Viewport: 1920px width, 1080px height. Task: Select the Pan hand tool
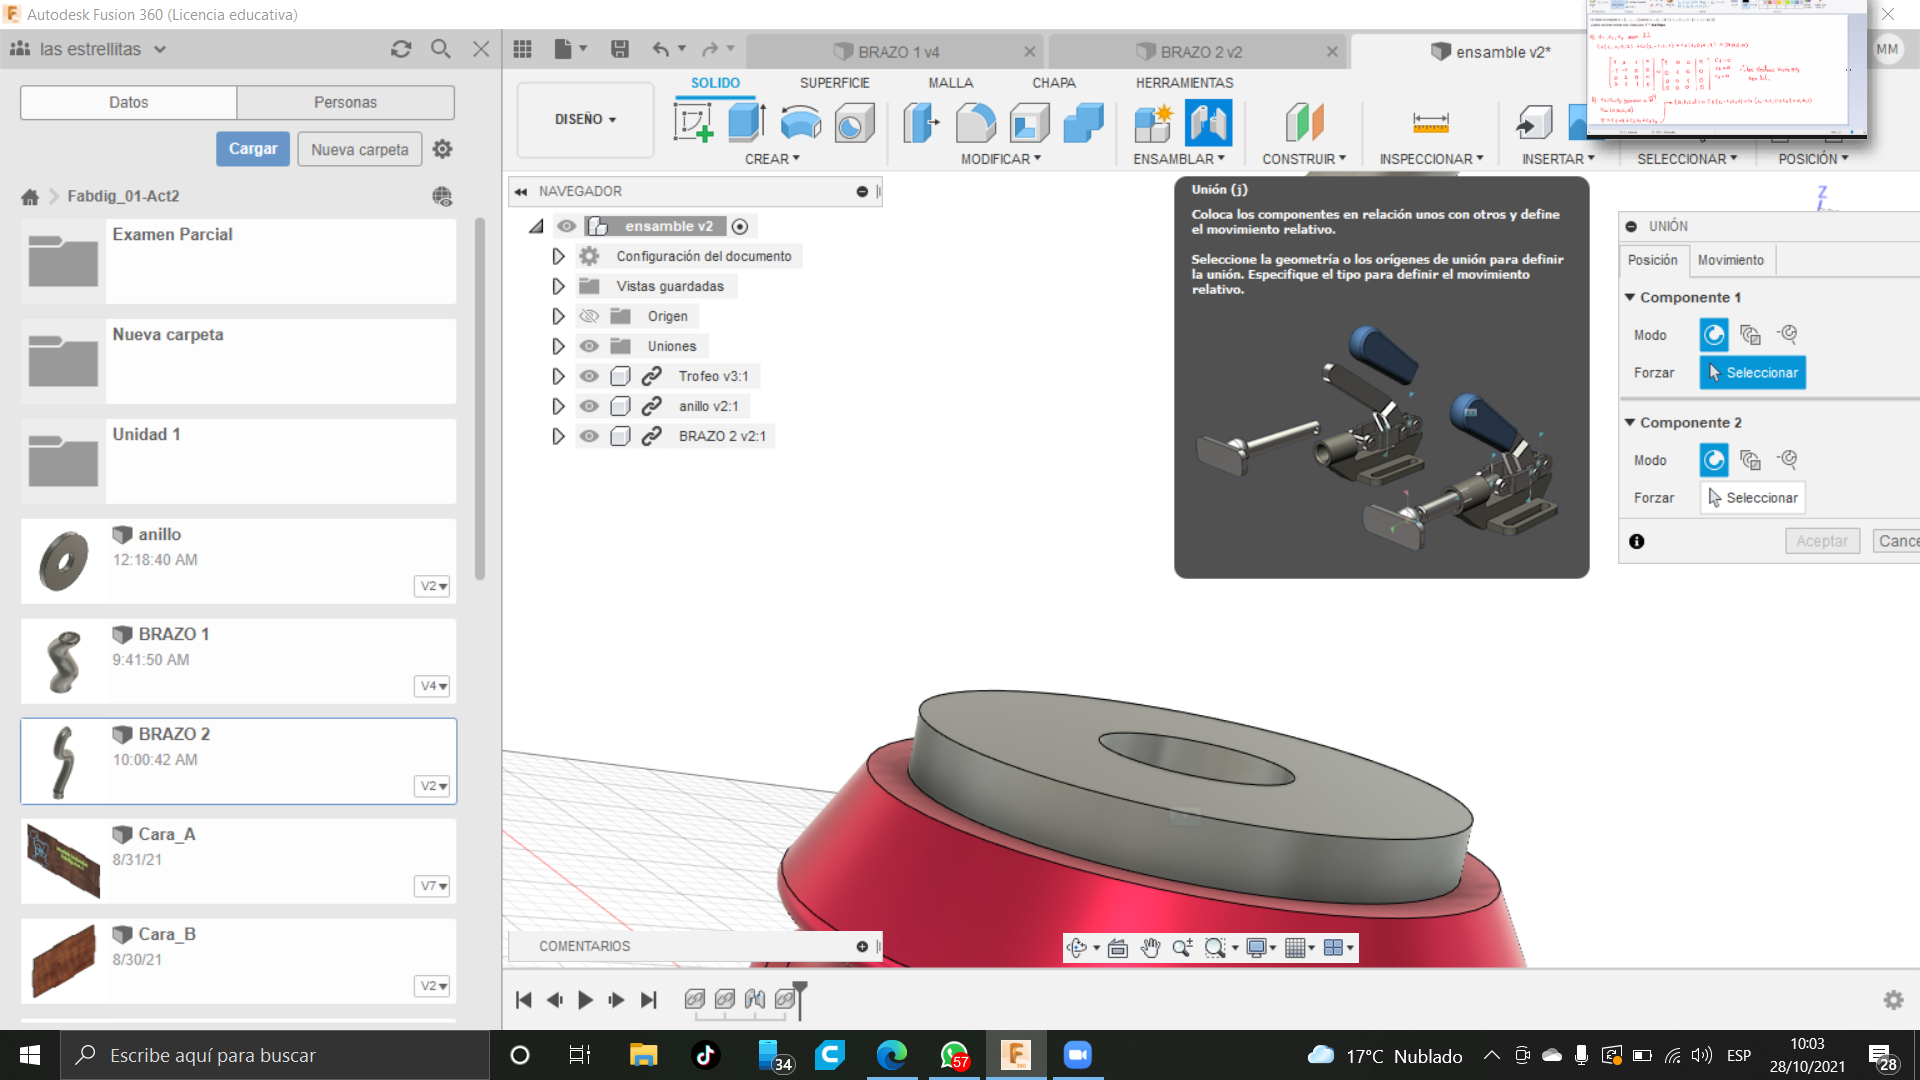click(x=1150, y=948)
